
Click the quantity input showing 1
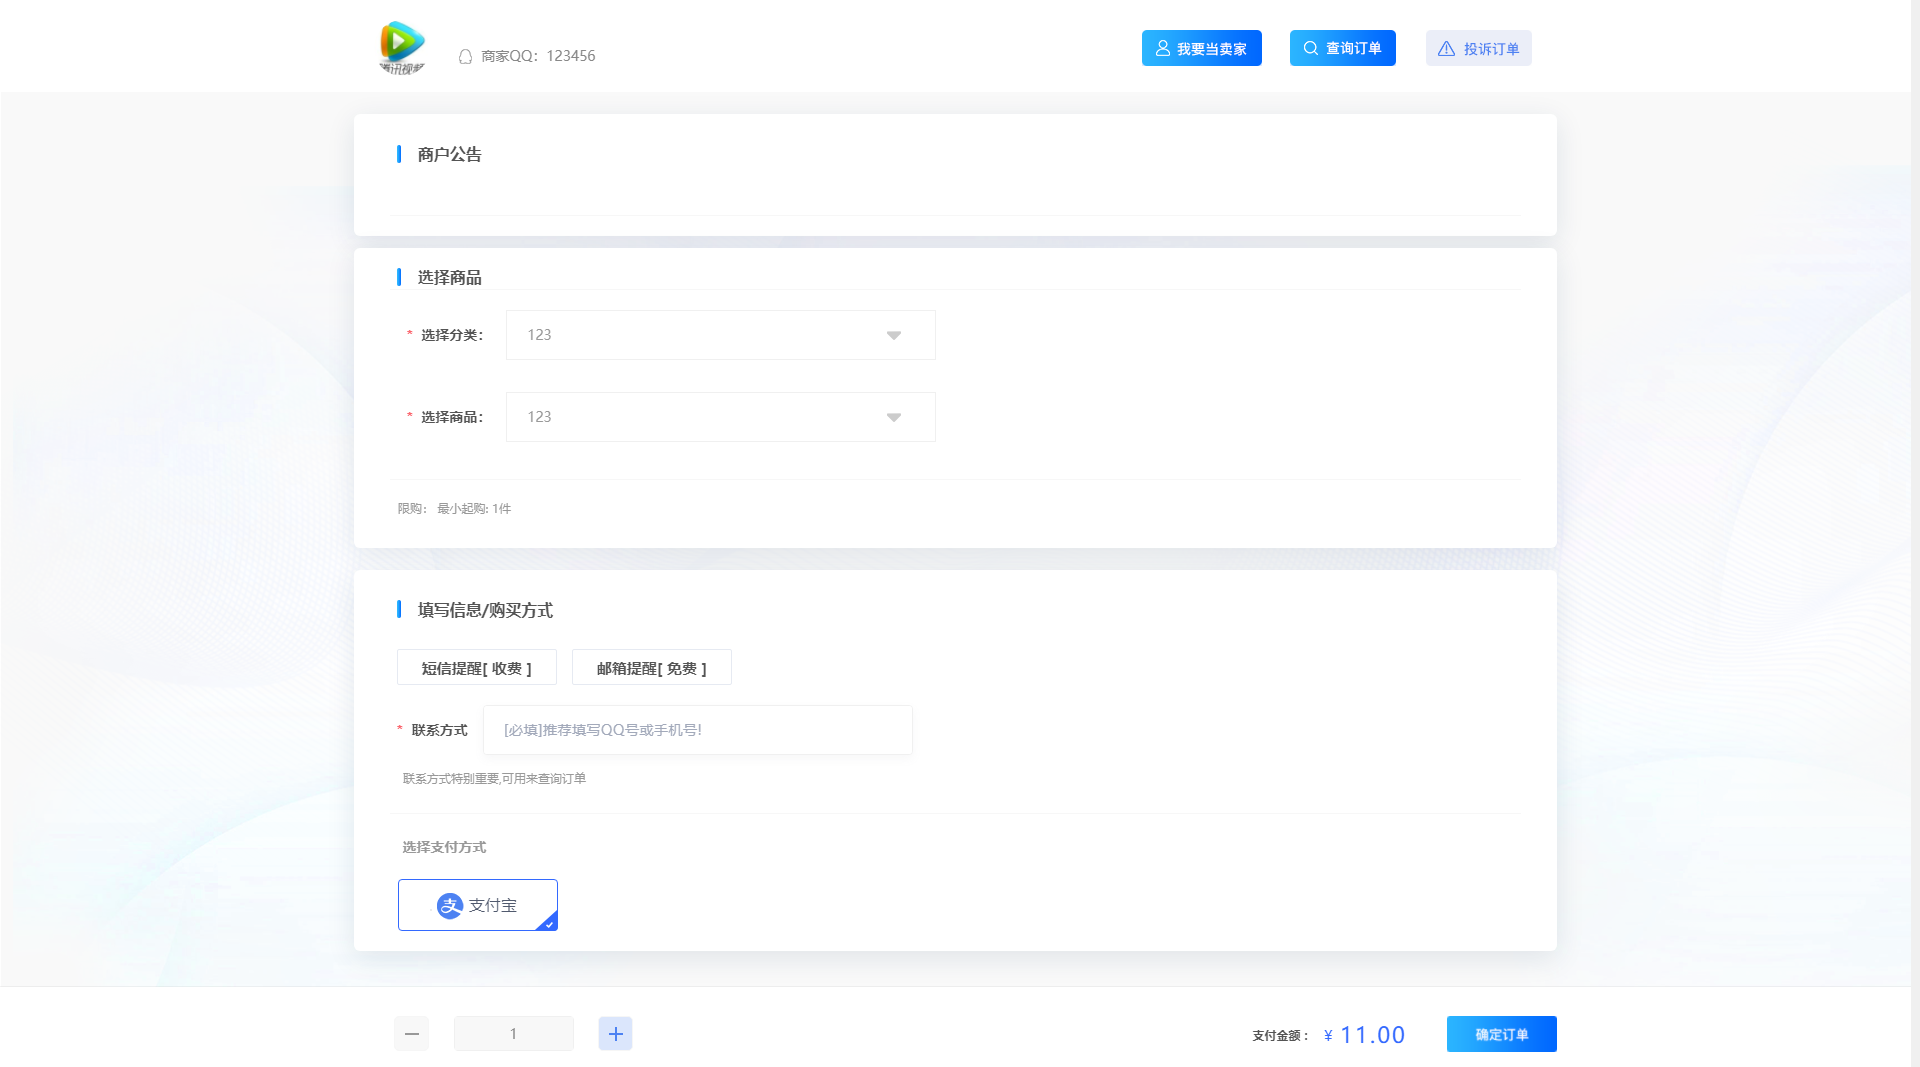click(x=514, y=1034)
